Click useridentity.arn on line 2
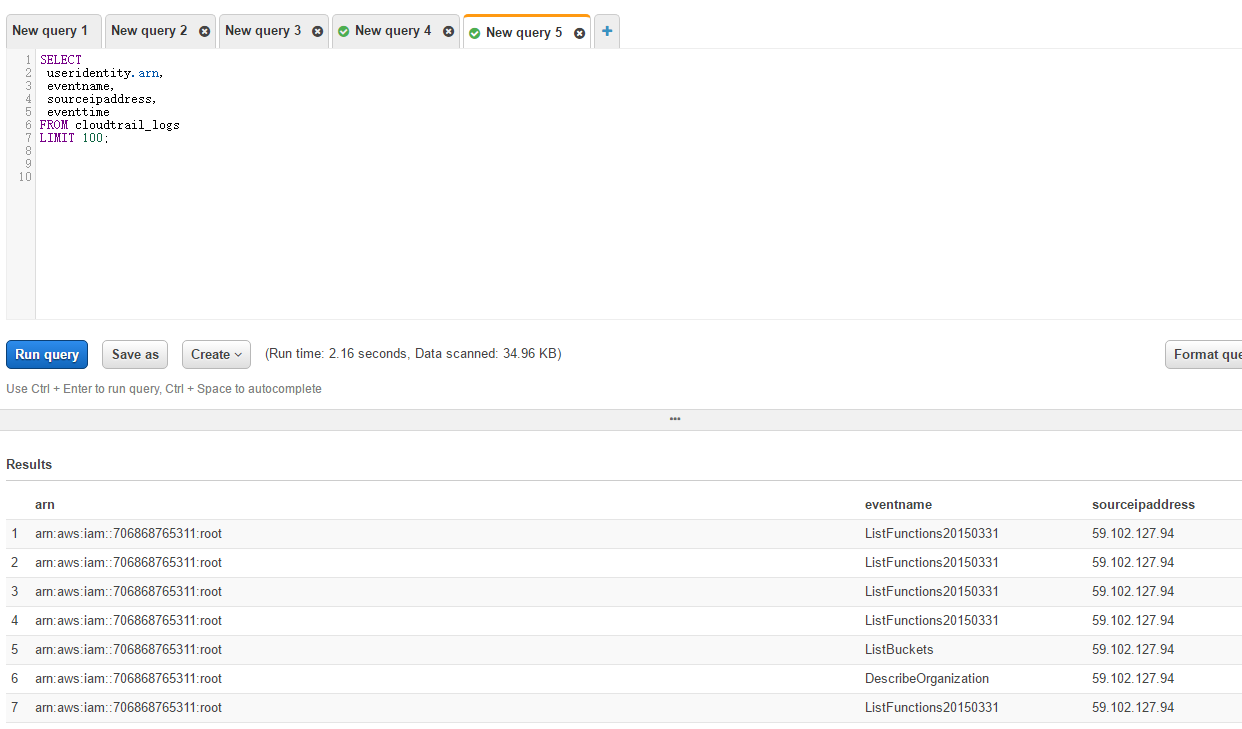 [104, 73]
